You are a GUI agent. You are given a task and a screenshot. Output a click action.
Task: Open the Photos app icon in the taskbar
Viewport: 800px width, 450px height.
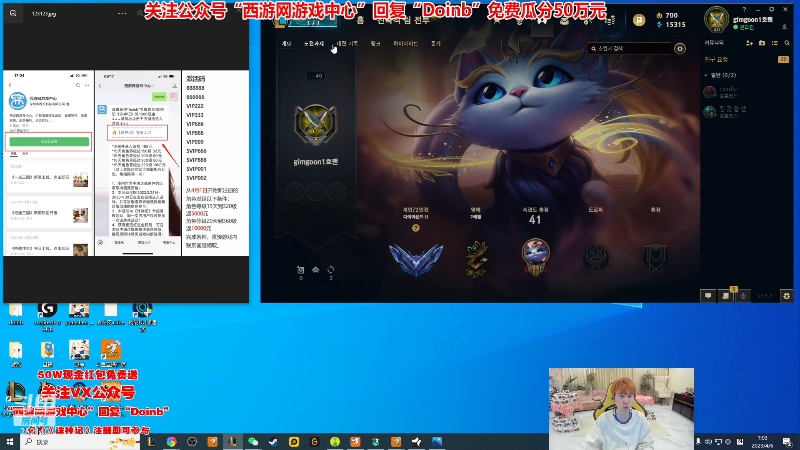click(437, 442)
